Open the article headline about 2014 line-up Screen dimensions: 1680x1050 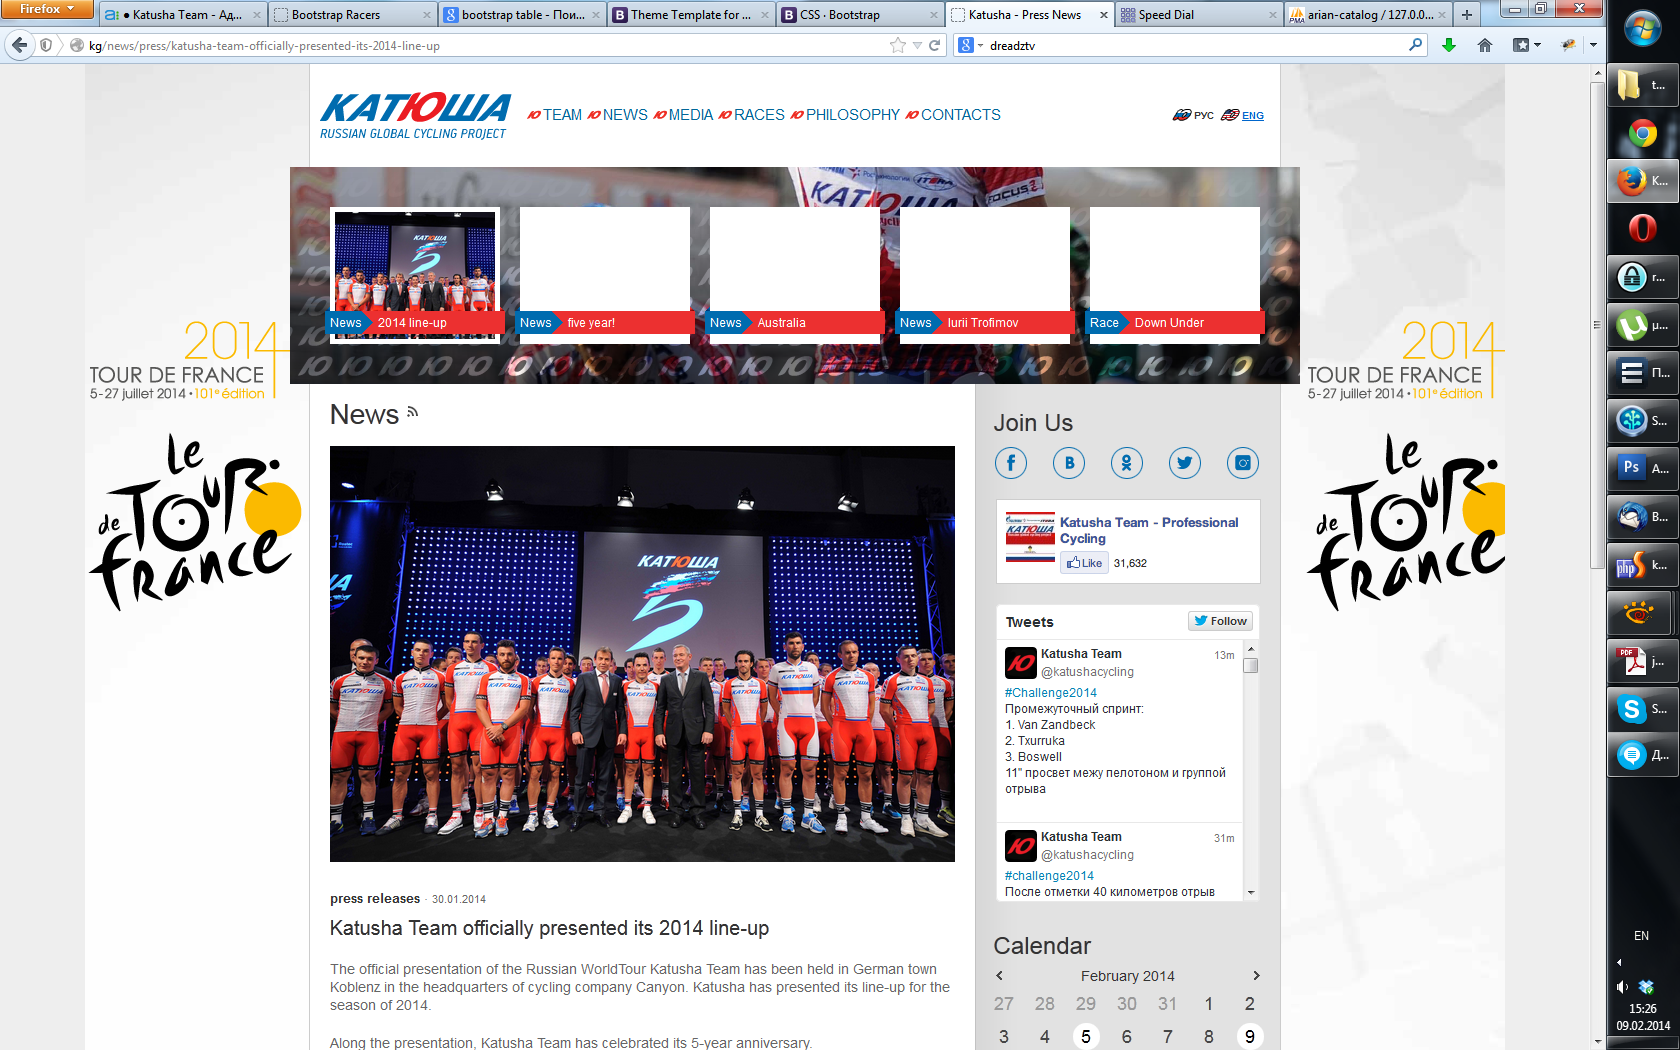[x=549, y=928]
